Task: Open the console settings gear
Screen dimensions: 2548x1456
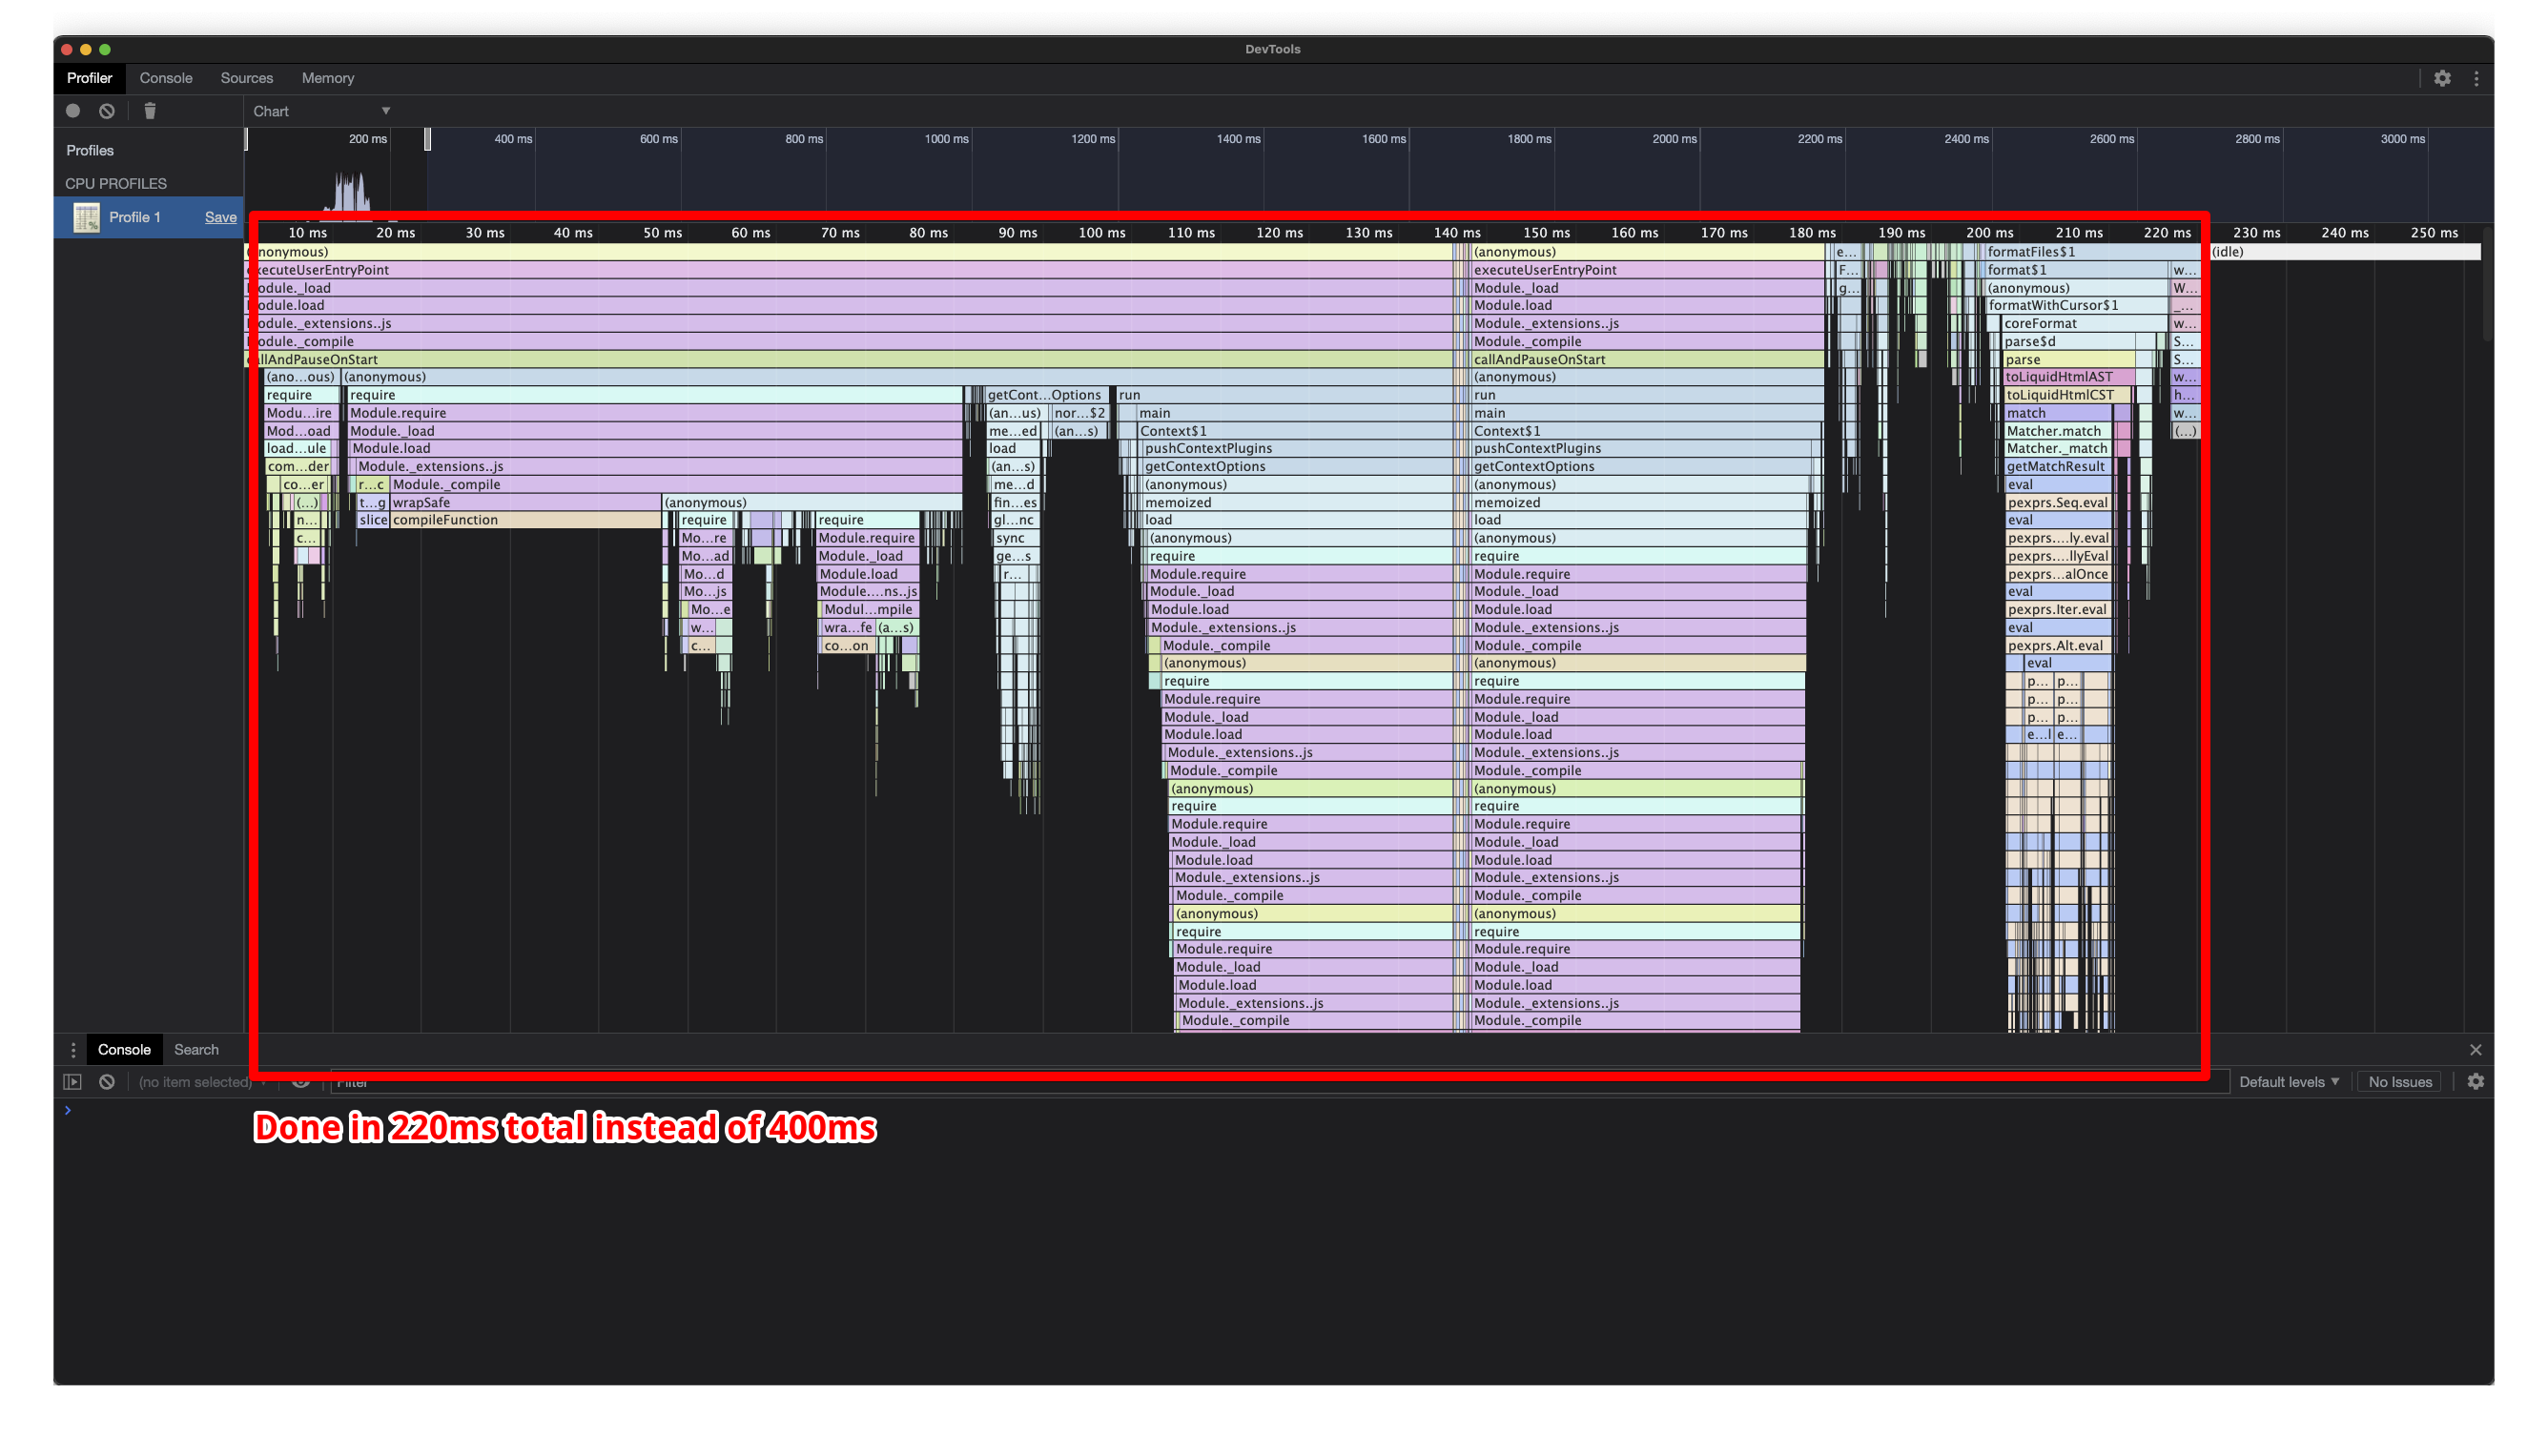Action: pyautogui.click(x=2475, y=1081)
